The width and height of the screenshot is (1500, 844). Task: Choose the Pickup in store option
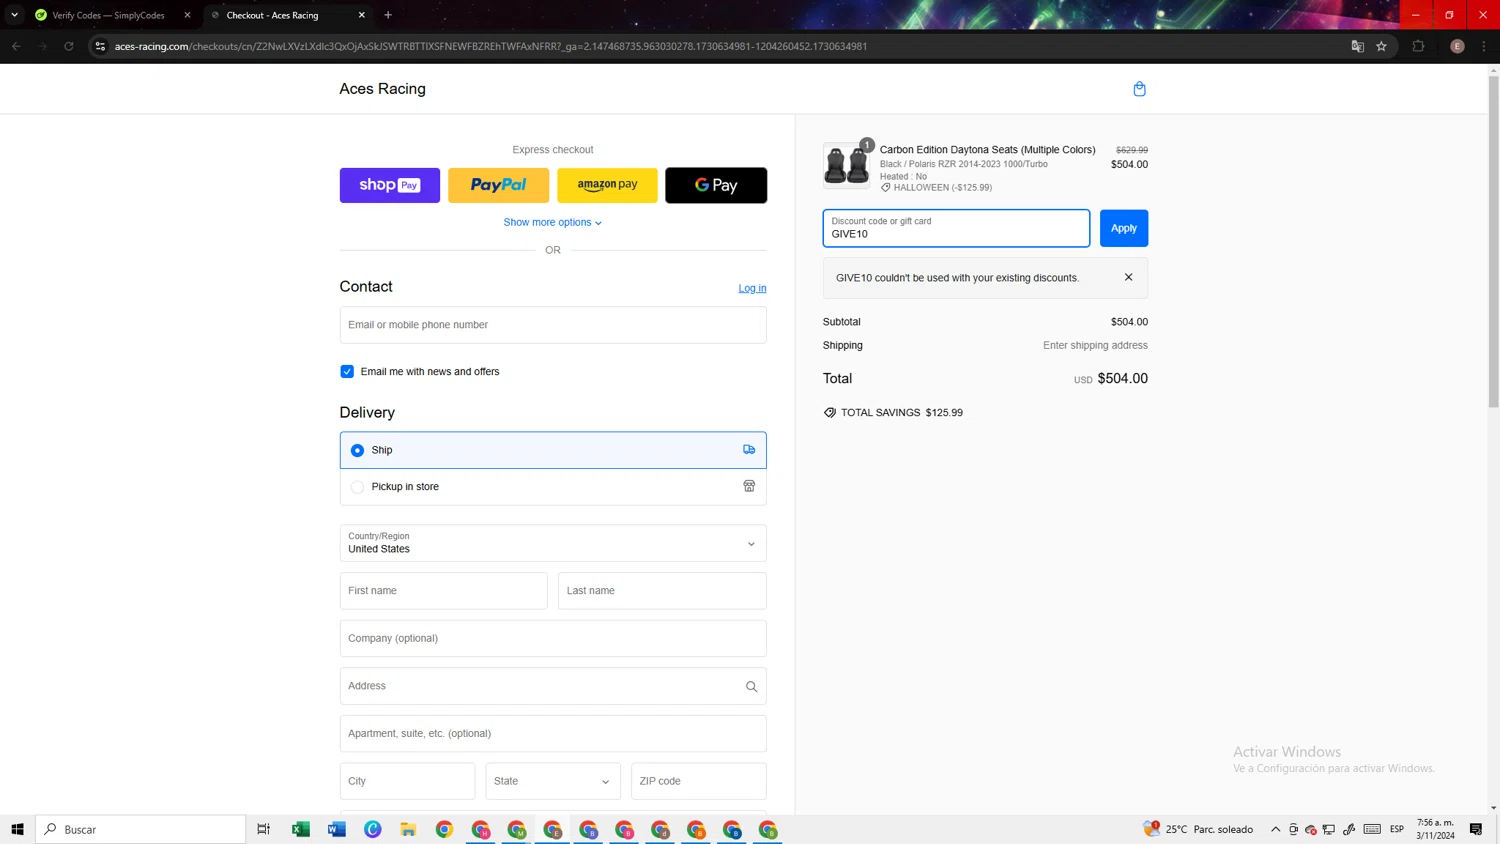click(357, 487)
